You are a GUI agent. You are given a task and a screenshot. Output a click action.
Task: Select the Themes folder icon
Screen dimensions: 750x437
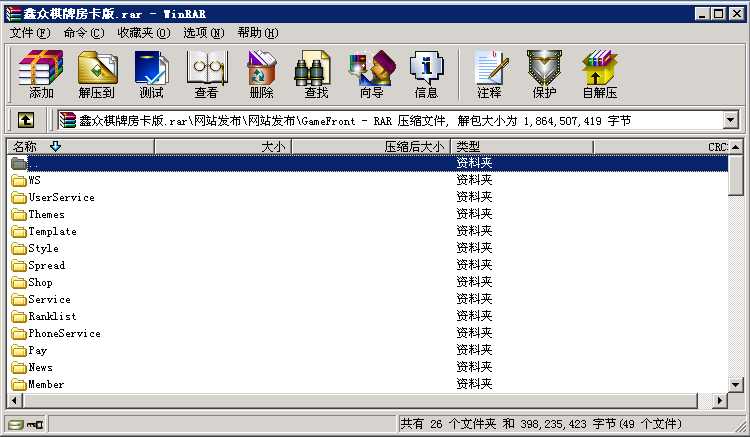click(x=19, y=215)
